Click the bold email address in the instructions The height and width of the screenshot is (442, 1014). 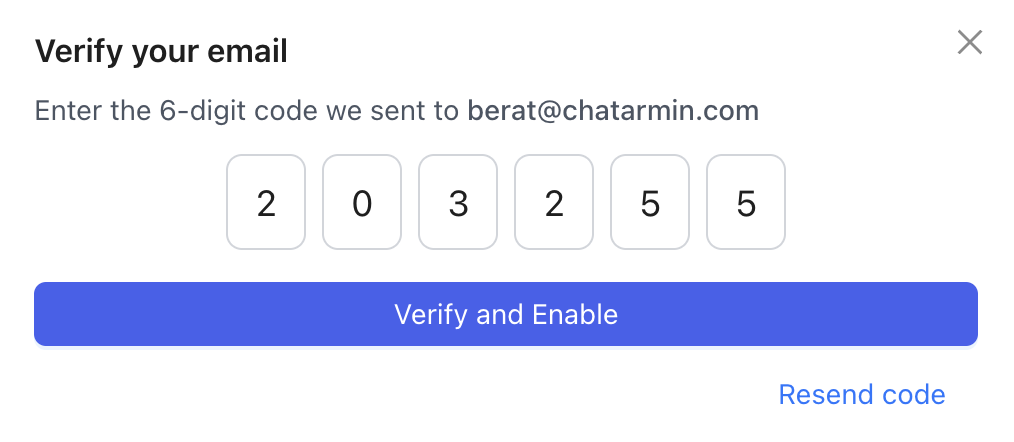point(613,110)
